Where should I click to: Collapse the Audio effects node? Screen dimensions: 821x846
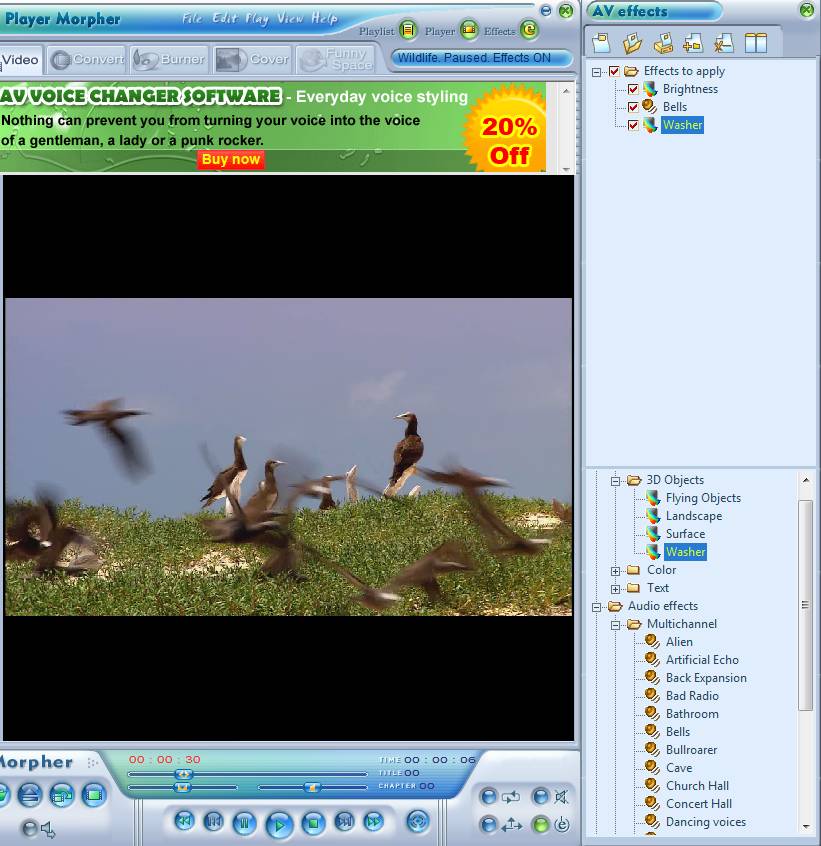tap(597, 607)
